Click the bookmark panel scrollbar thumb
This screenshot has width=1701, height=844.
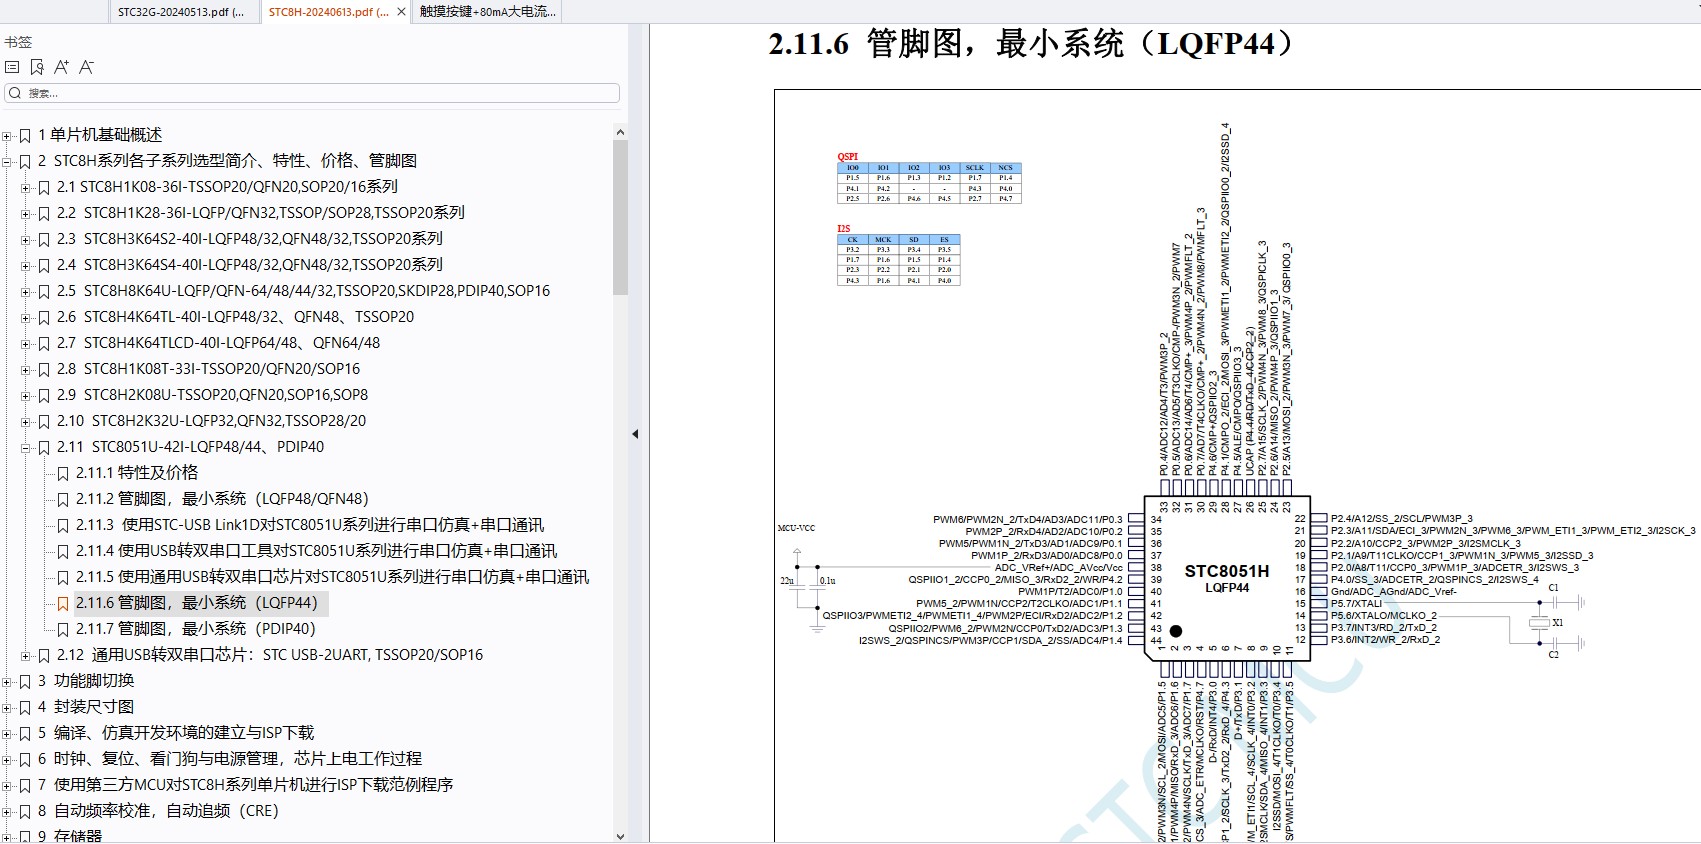click(x=620, y=218)
